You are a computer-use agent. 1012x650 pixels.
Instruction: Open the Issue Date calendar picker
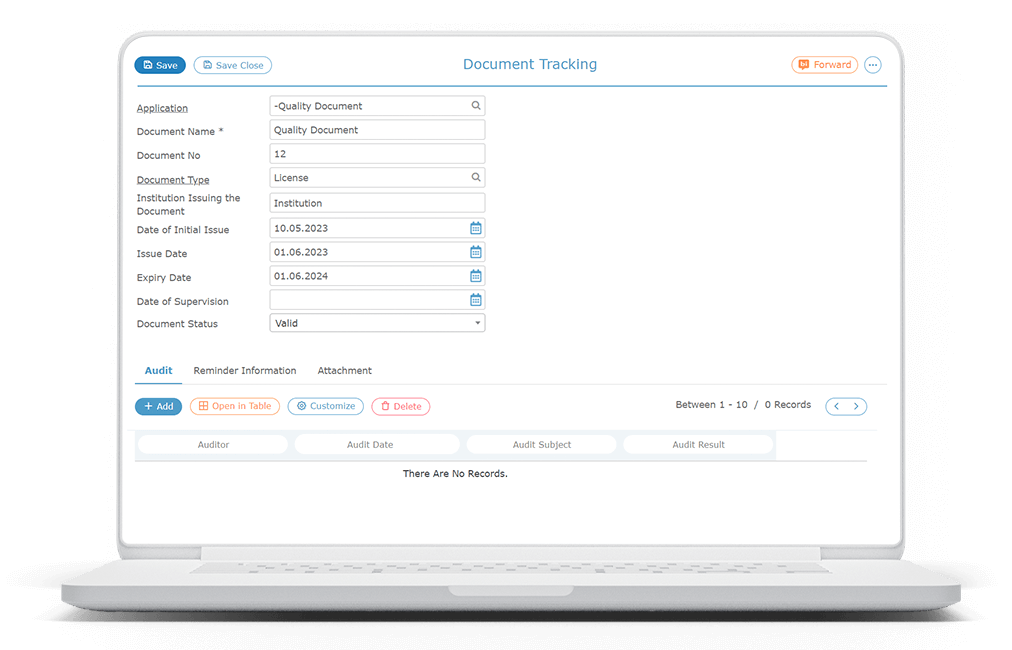(x=476, y=252)
